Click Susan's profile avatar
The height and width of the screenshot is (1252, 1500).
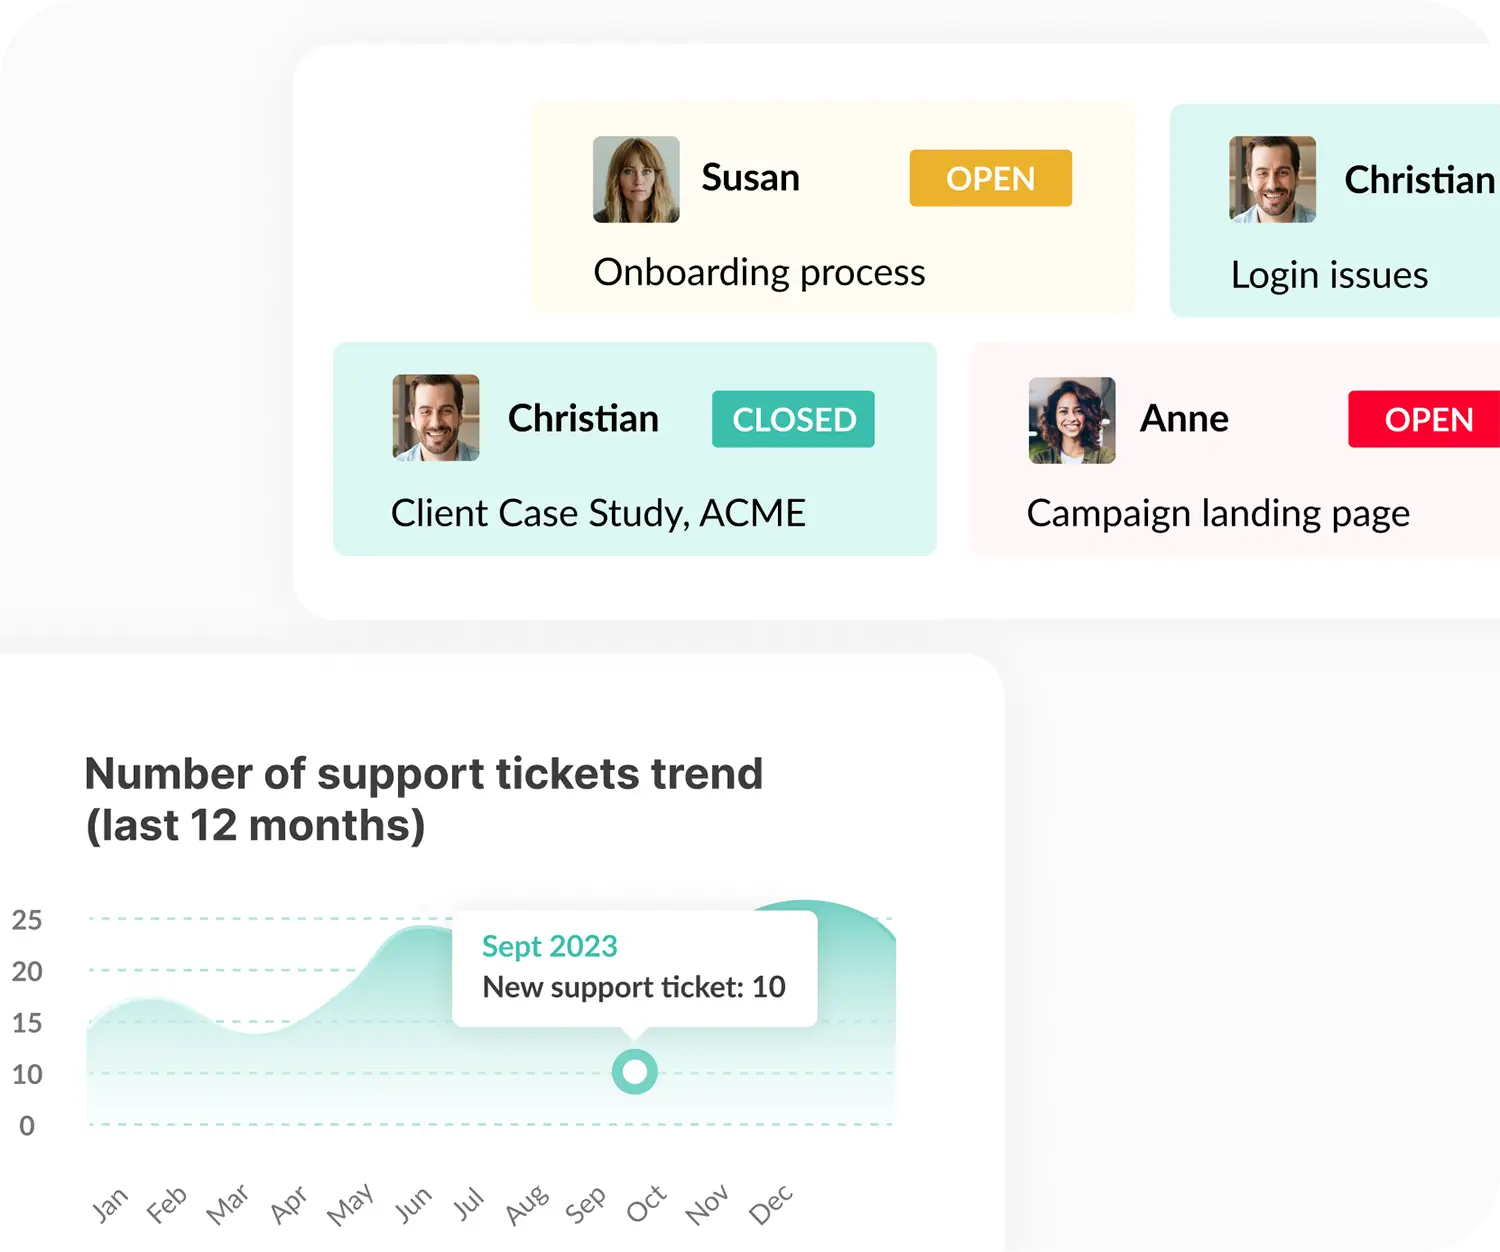click(x=635, y=178)
